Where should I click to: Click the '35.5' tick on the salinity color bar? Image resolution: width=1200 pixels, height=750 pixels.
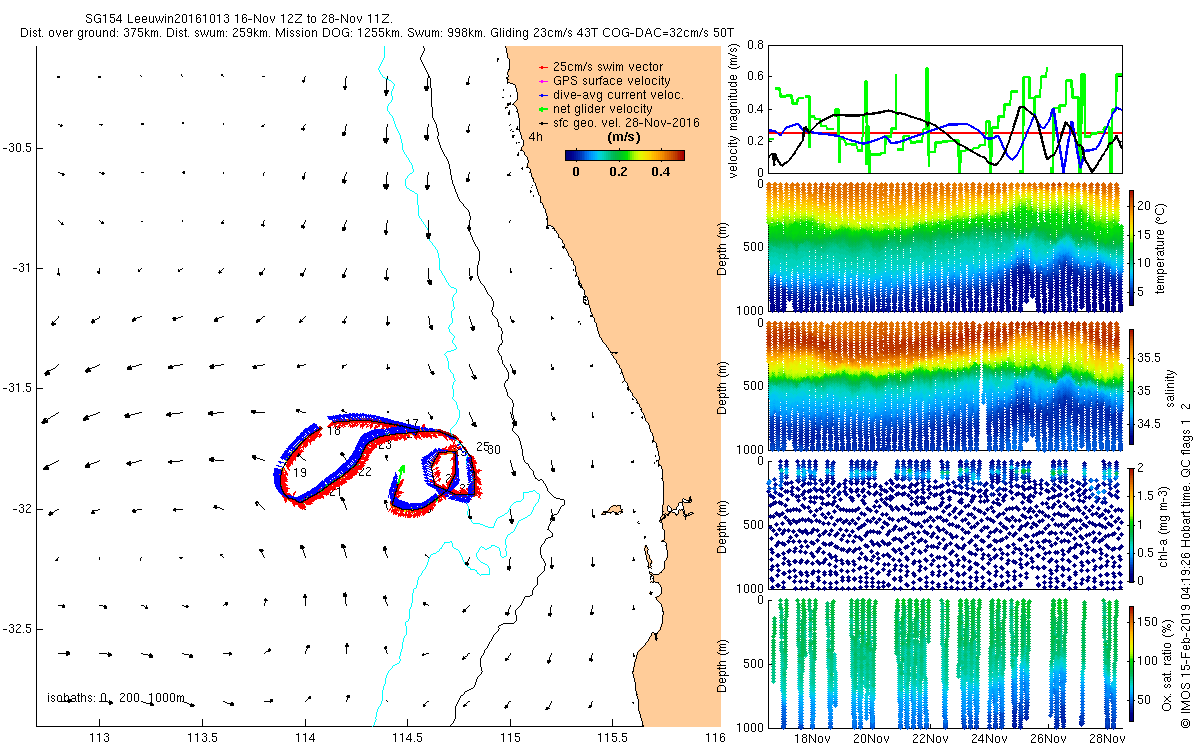pyautogui.click(x=1151, y=357)
